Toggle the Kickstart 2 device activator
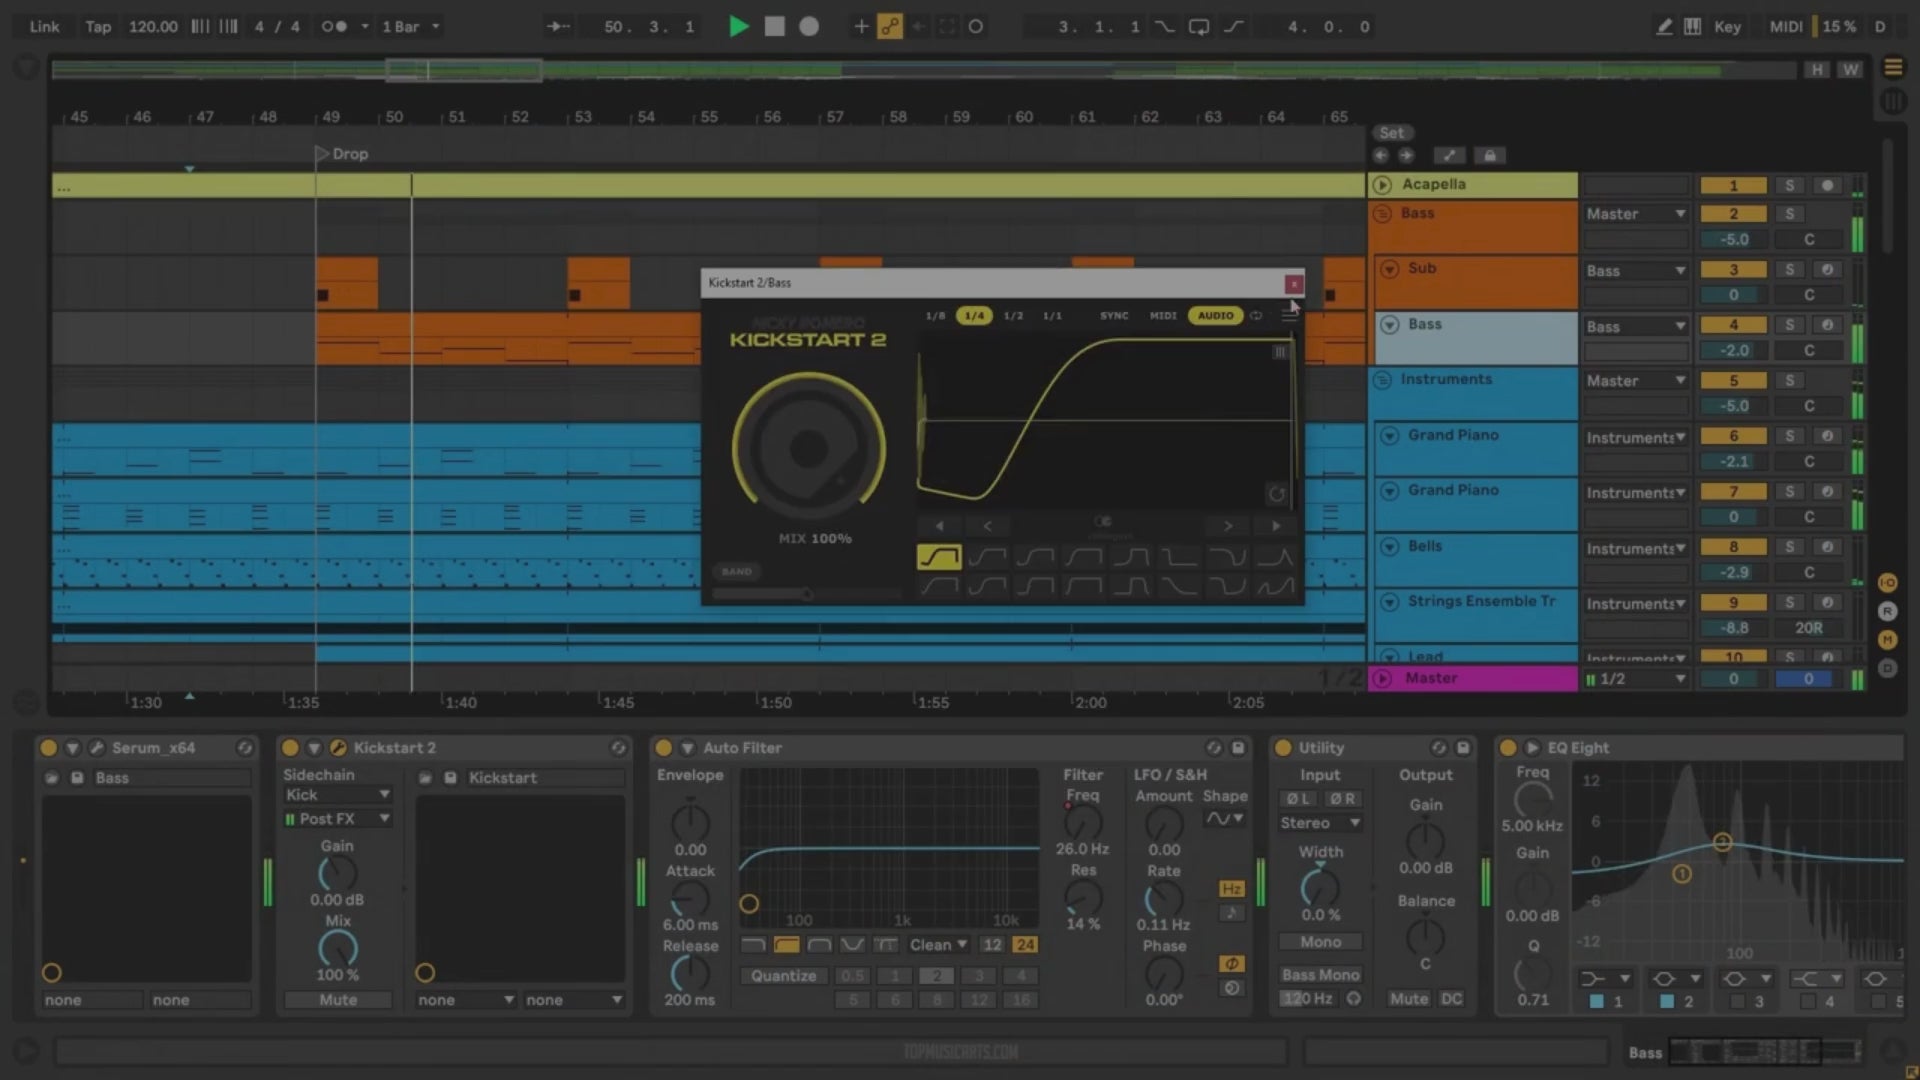 pos(290,748)
